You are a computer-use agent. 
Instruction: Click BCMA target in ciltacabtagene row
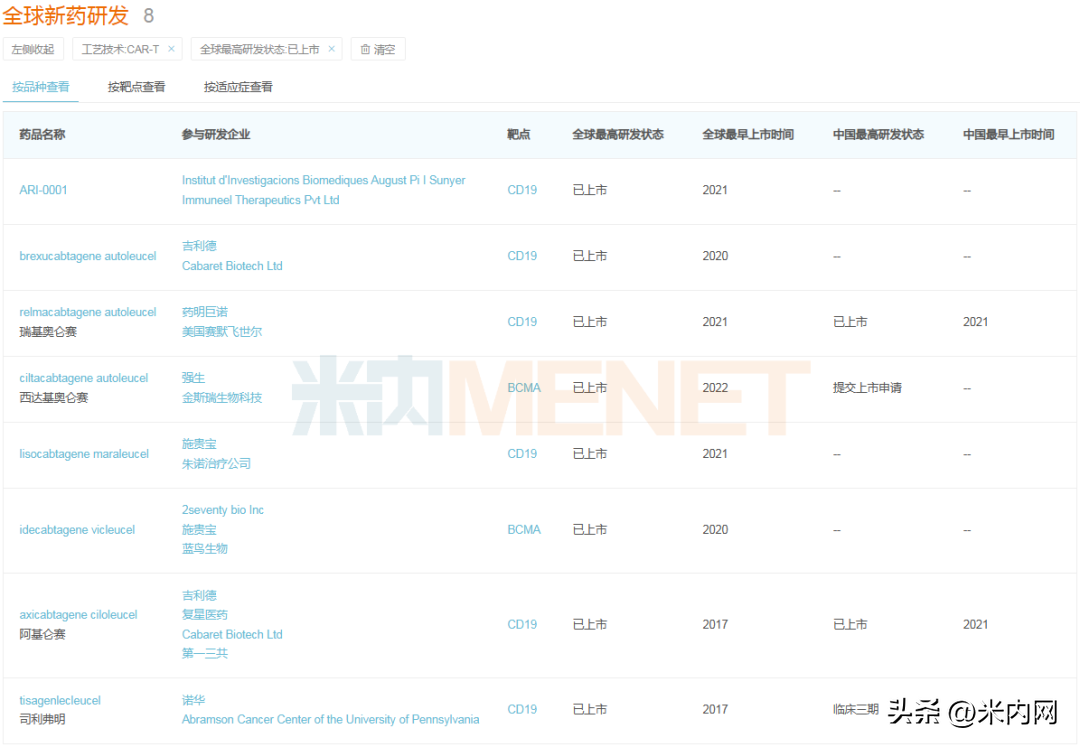[524, 388]
